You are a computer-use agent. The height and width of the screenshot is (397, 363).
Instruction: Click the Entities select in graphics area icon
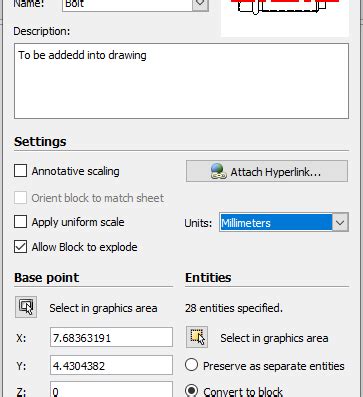click(197, 337)
